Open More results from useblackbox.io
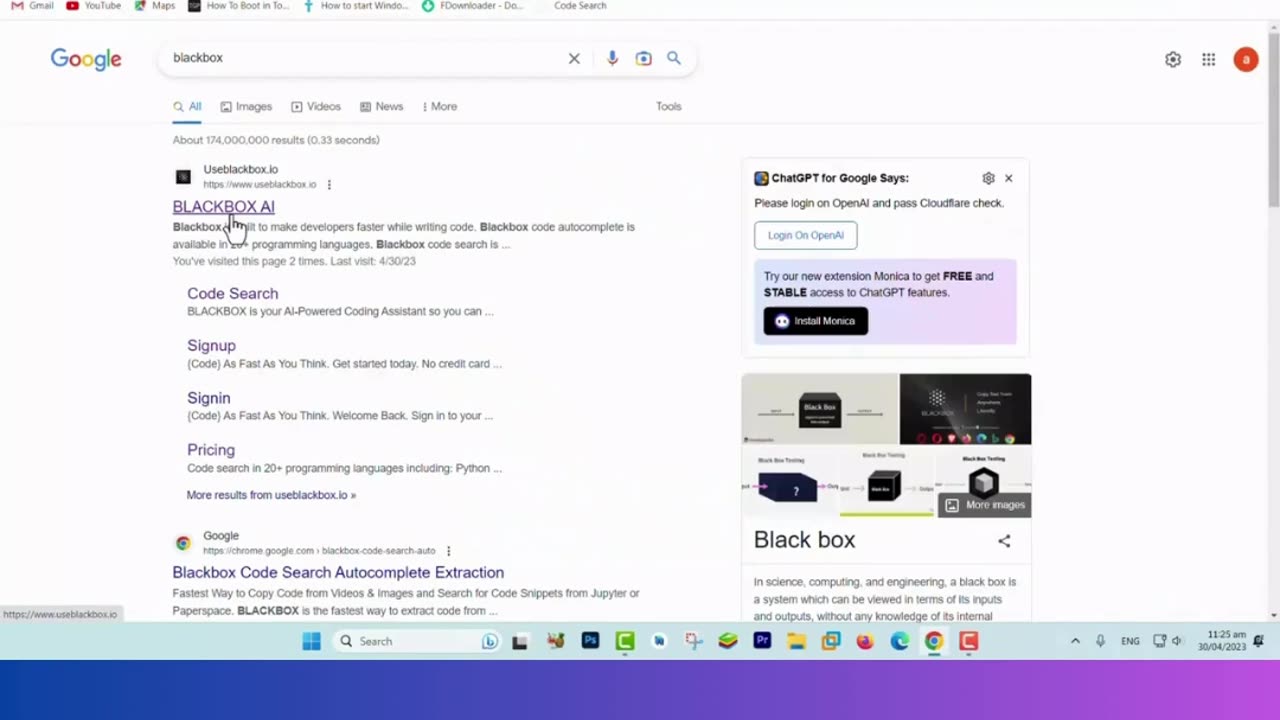The image size is (1280, 720). pos(271,495)
